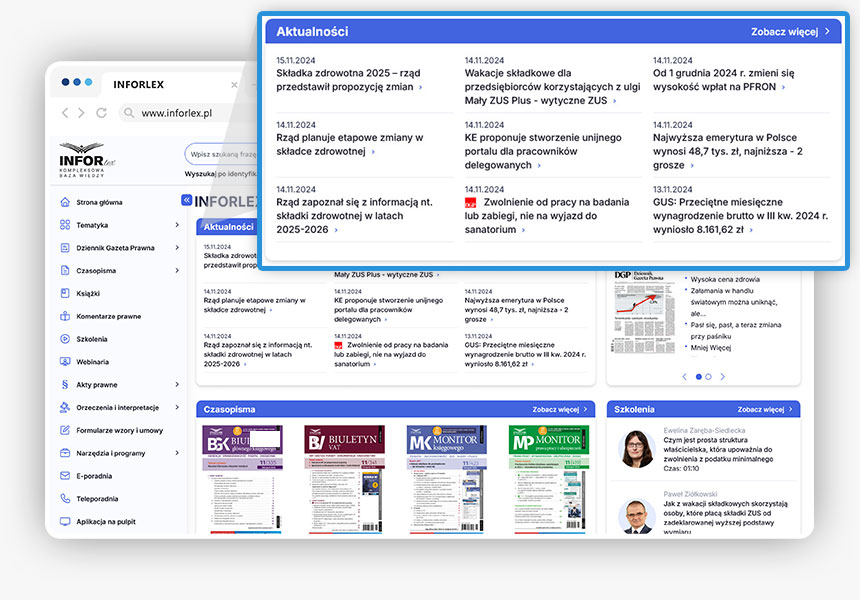Select the second carousel dot indicator
Screen dimensions: 860x600
[708, 377]
